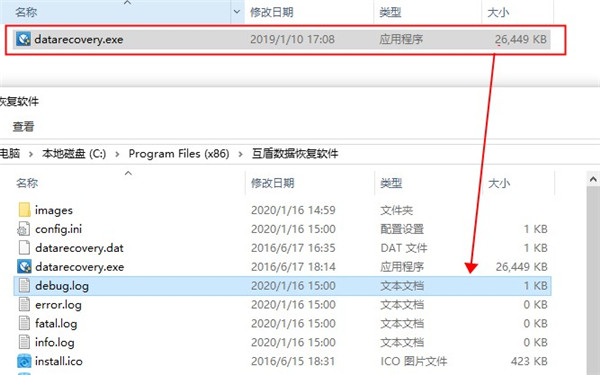This screenshot has height=375, width=600.
Task: Sort by 修改日期 column in the lower window
Action: point(272,183)
